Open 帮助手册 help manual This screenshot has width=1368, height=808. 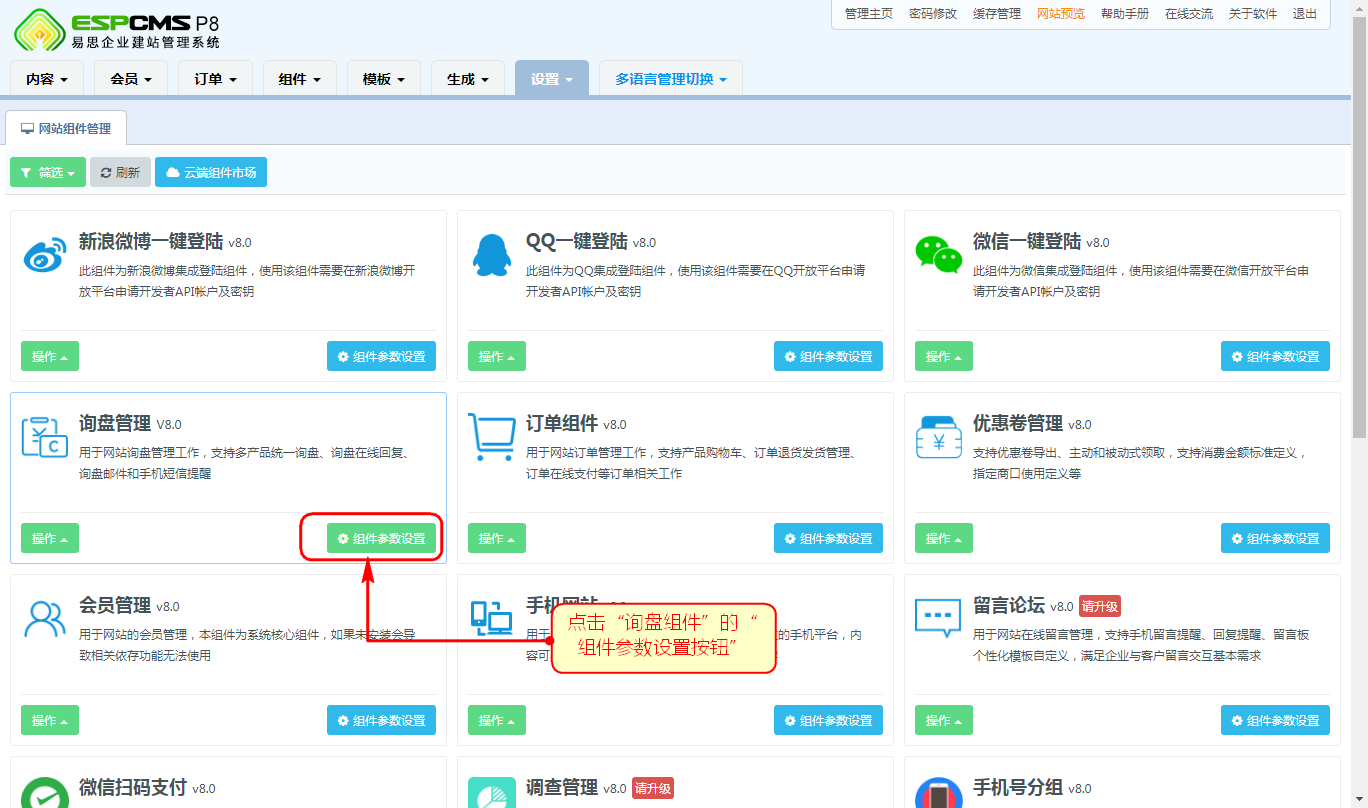[x=1125, y=14]
